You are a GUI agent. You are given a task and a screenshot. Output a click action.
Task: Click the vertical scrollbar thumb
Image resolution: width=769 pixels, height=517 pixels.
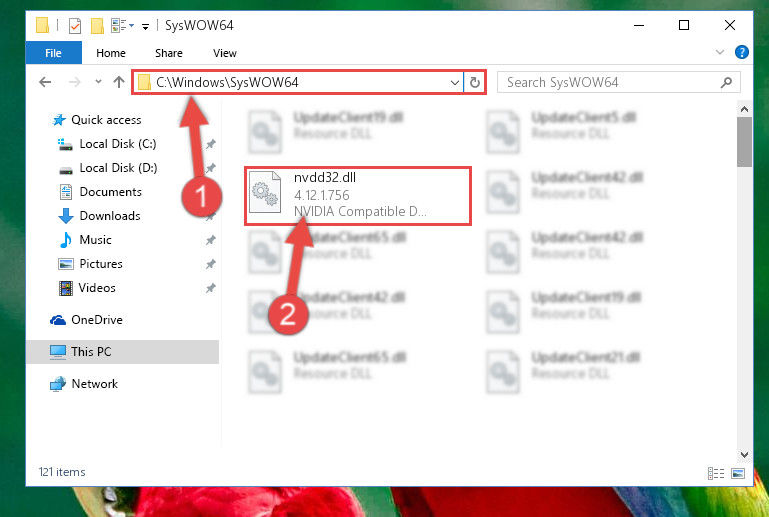pos(744,141)
